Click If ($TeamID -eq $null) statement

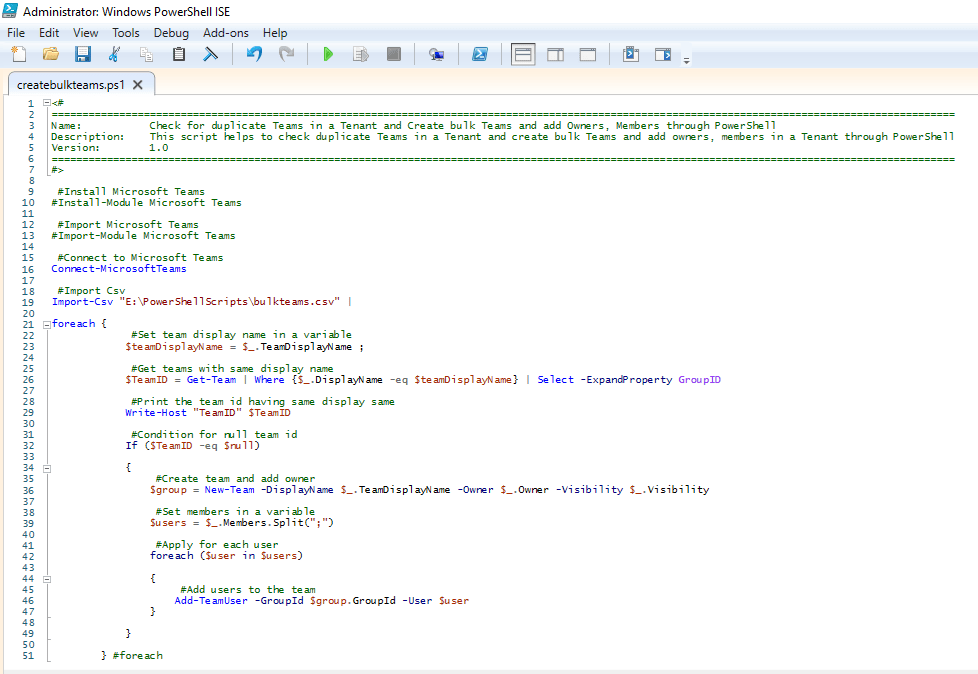coord(192,446)
